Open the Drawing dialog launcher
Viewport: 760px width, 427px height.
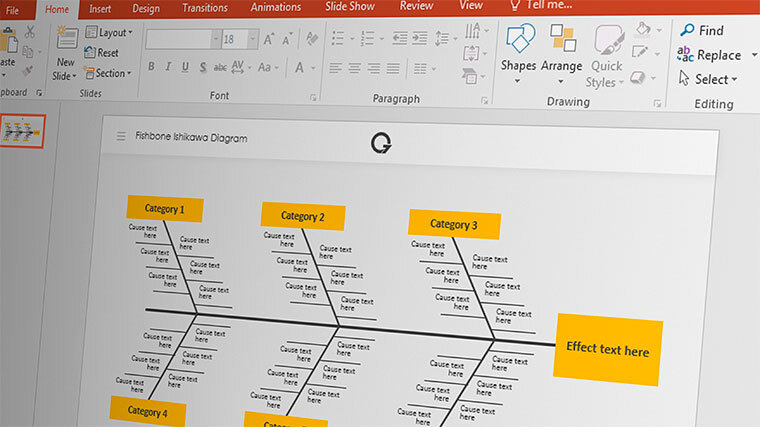point(657,103)
